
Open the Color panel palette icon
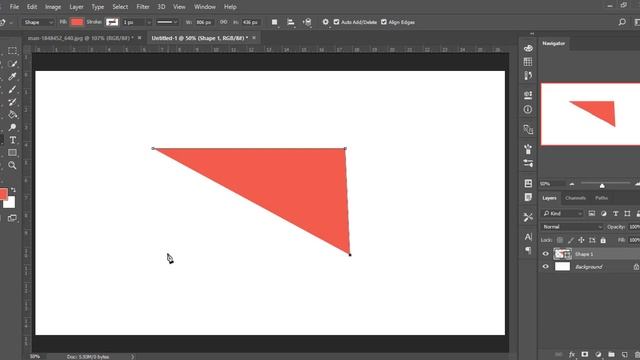pos(528,48)
